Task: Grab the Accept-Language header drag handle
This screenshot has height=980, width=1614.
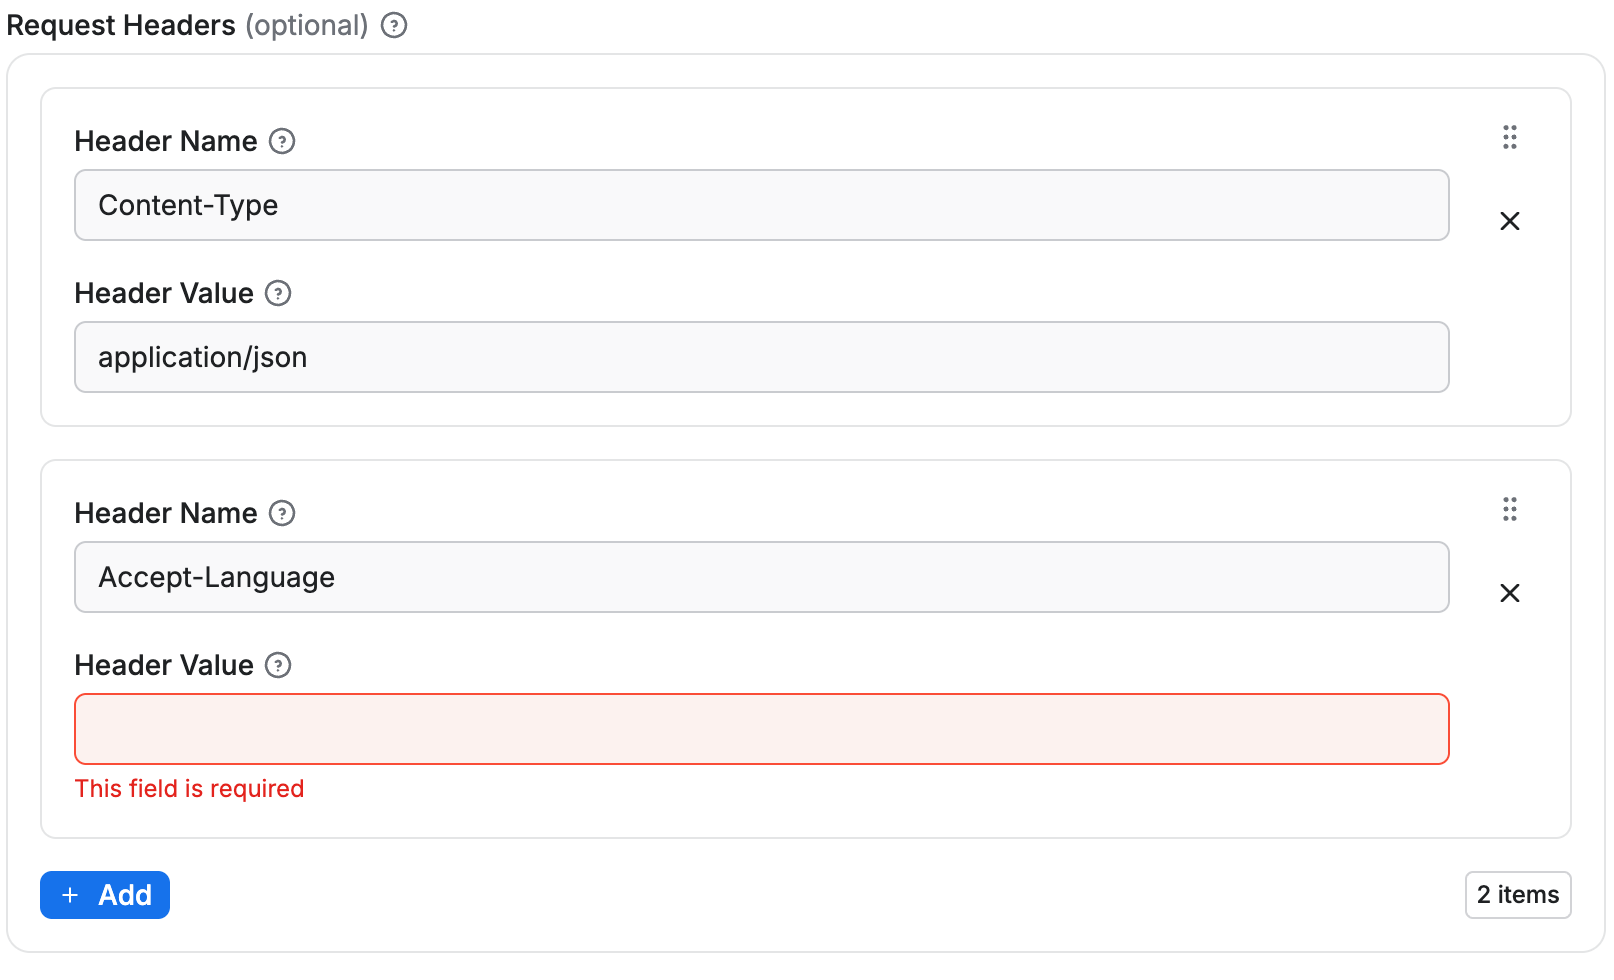Action: (x=1510, y=509)
